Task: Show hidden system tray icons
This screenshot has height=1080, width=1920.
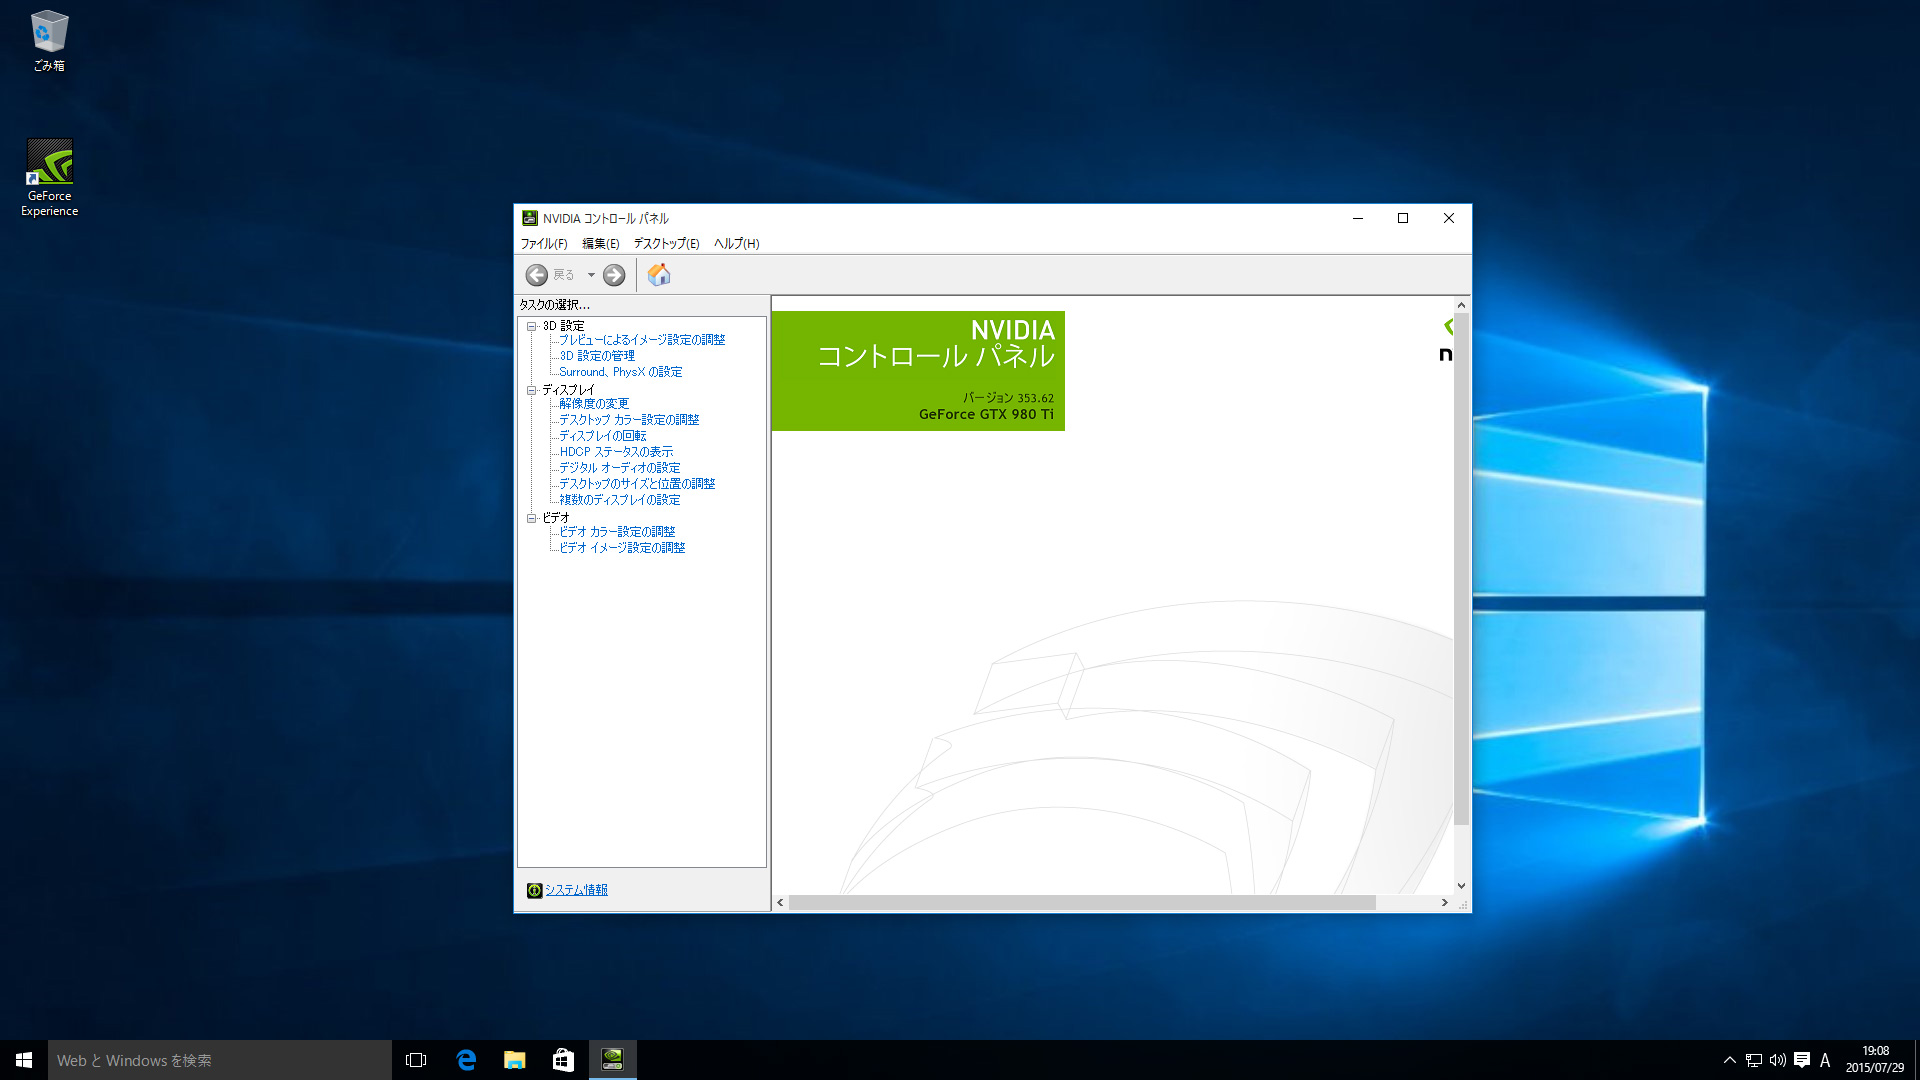Action: (1729, 1060)
